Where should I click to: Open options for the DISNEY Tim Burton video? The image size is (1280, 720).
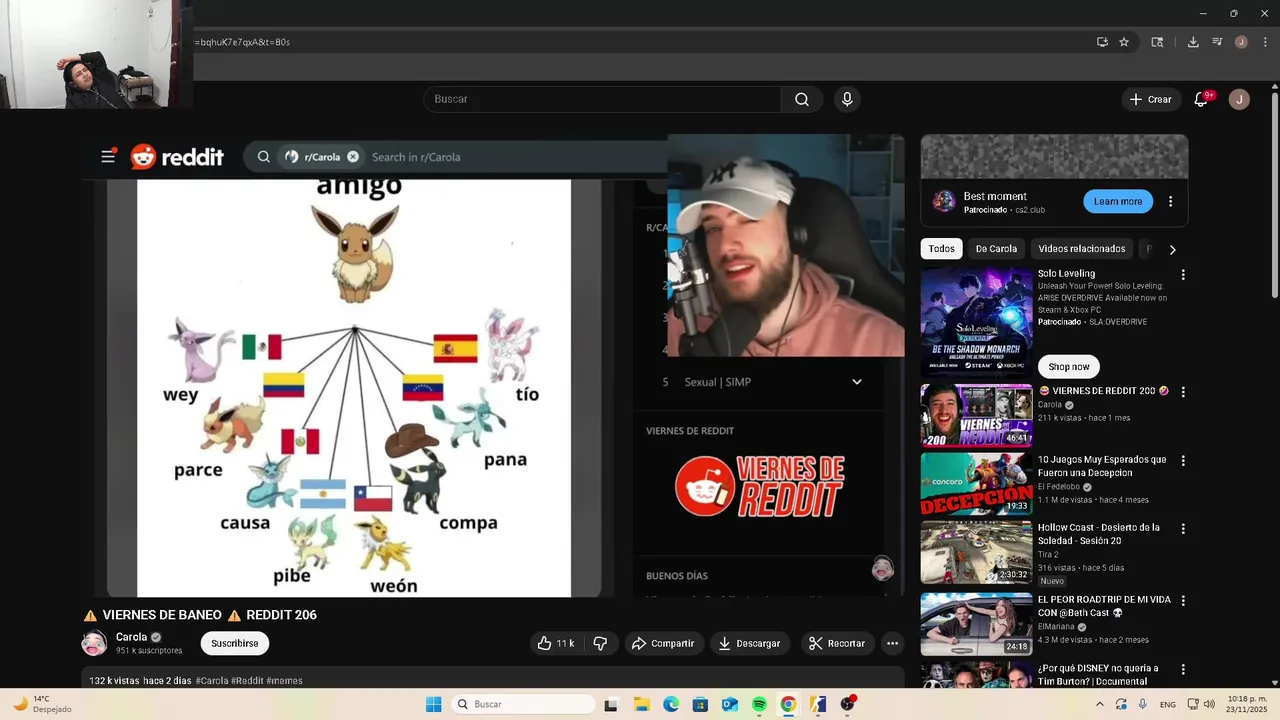(x=1183, y=669)
